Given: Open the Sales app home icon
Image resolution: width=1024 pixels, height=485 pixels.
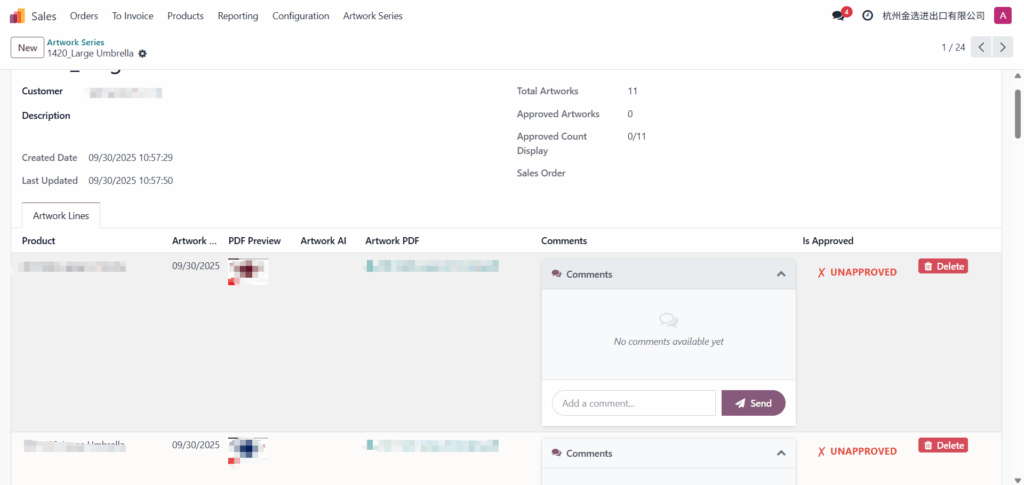Looking at the screenshot, I should coord(17,16).
